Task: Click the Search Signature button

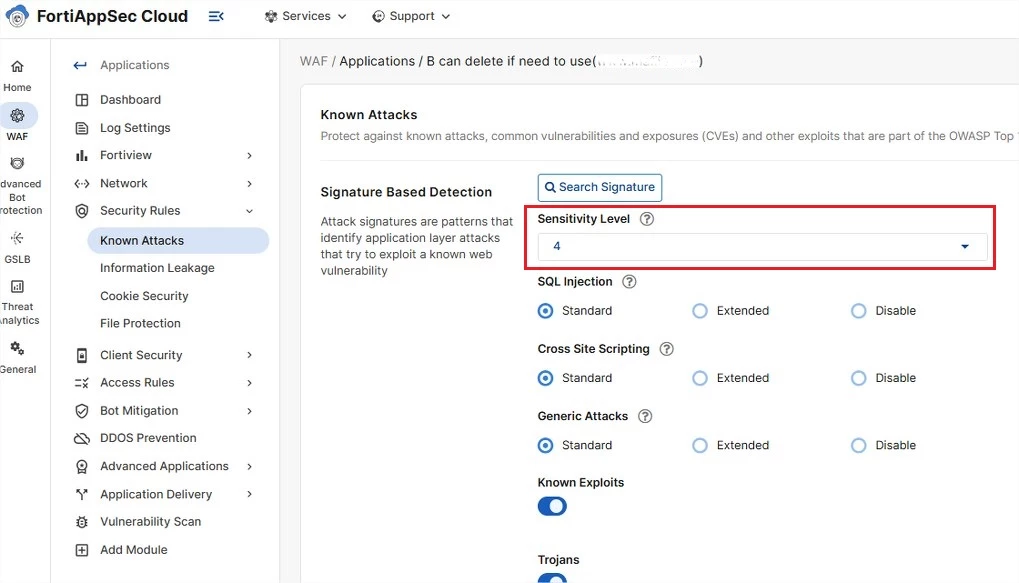Action: coord(600,187)
